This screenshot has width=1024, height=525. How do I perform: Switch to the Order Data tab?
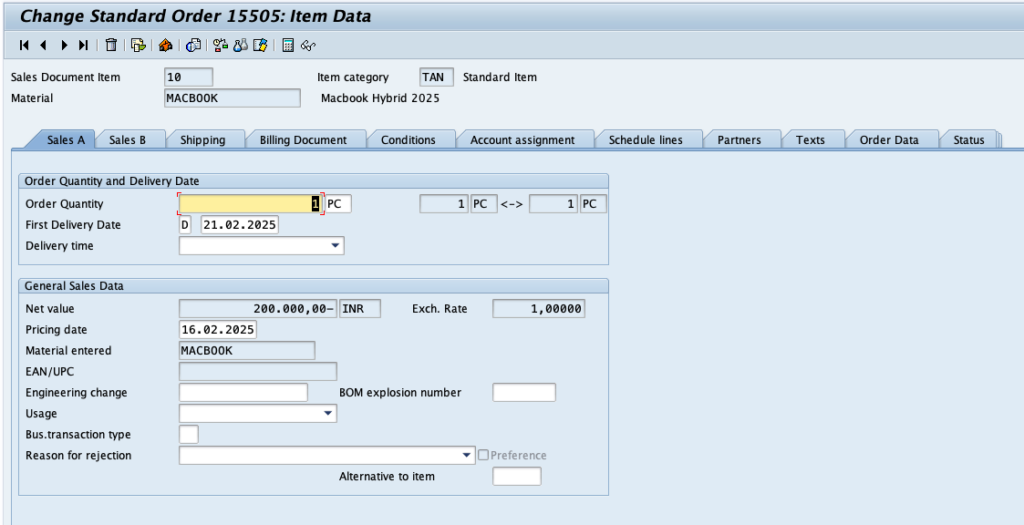[889, 140]
